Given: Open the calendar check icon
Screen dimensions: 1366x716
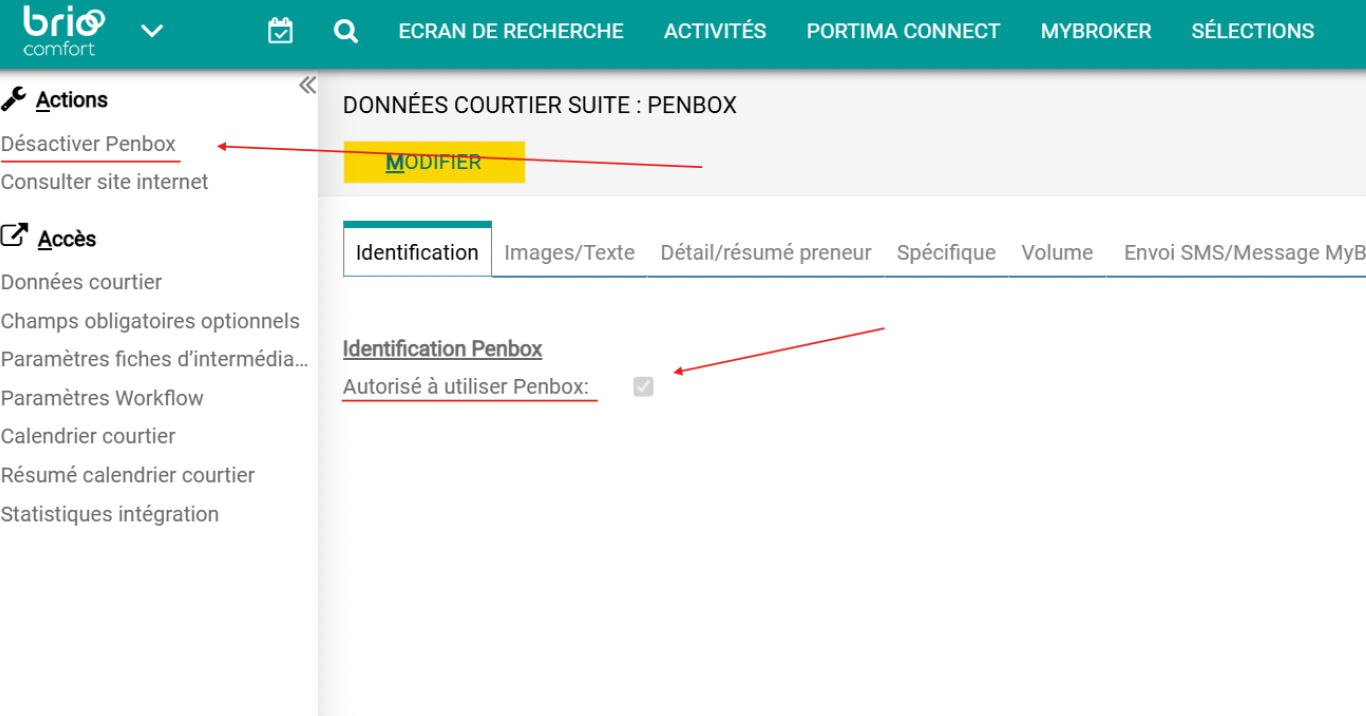Looking at the screenshot, I should pyautogui.click(x=281, y=31).
